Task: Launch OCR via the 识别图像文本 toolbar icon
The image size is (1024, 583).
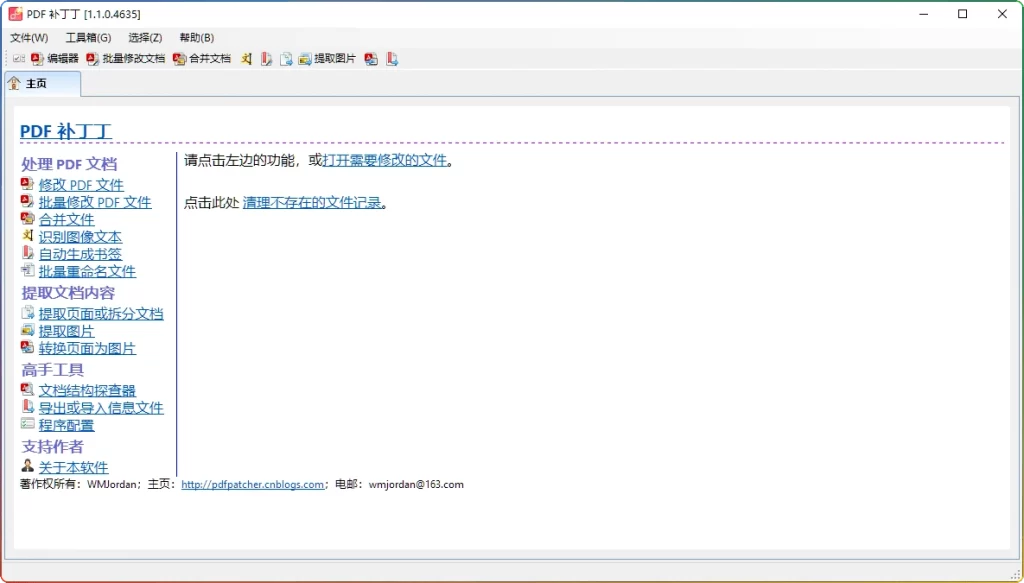Action: (x=246, y=58)
